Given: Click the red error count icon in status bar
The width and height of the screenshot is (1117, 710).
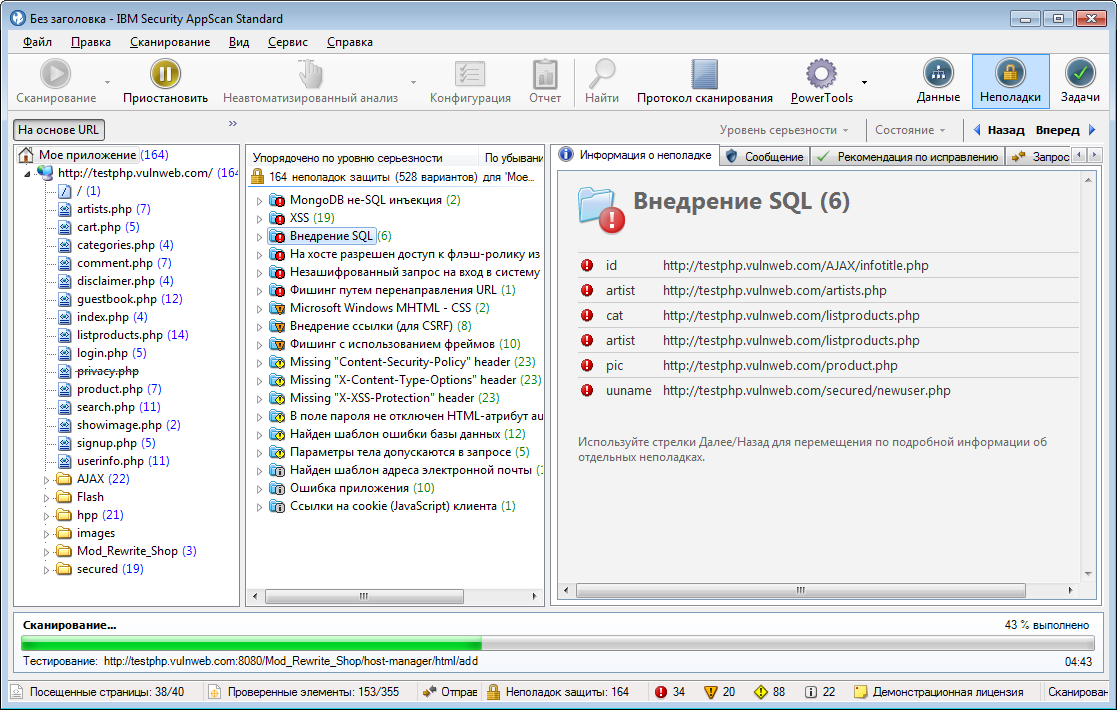Looking at the screenshot, I should 660,692.
